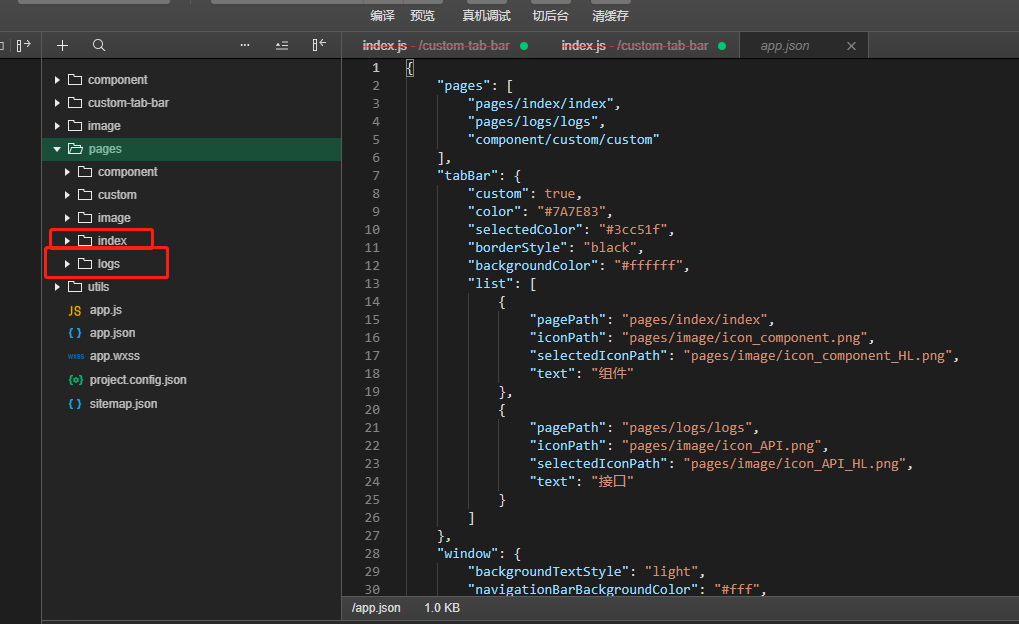Collapse the pages folder arrow
The width and height of the screenshot is (1019, 624).
click(57, 149)
